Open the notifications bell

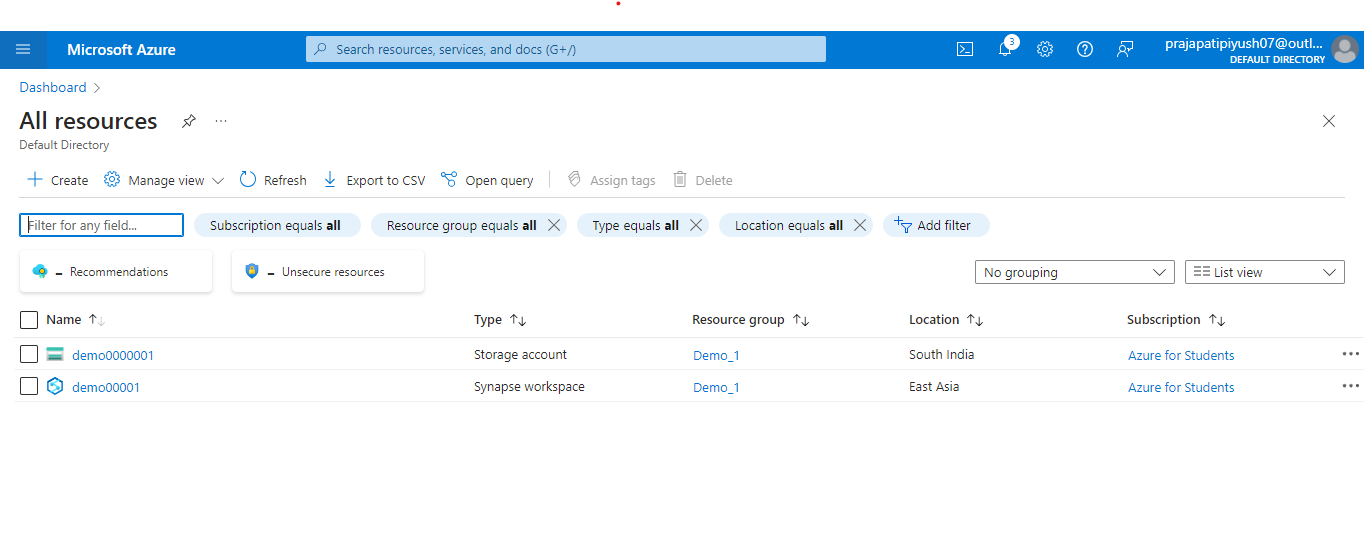[x=1005, y=49]
